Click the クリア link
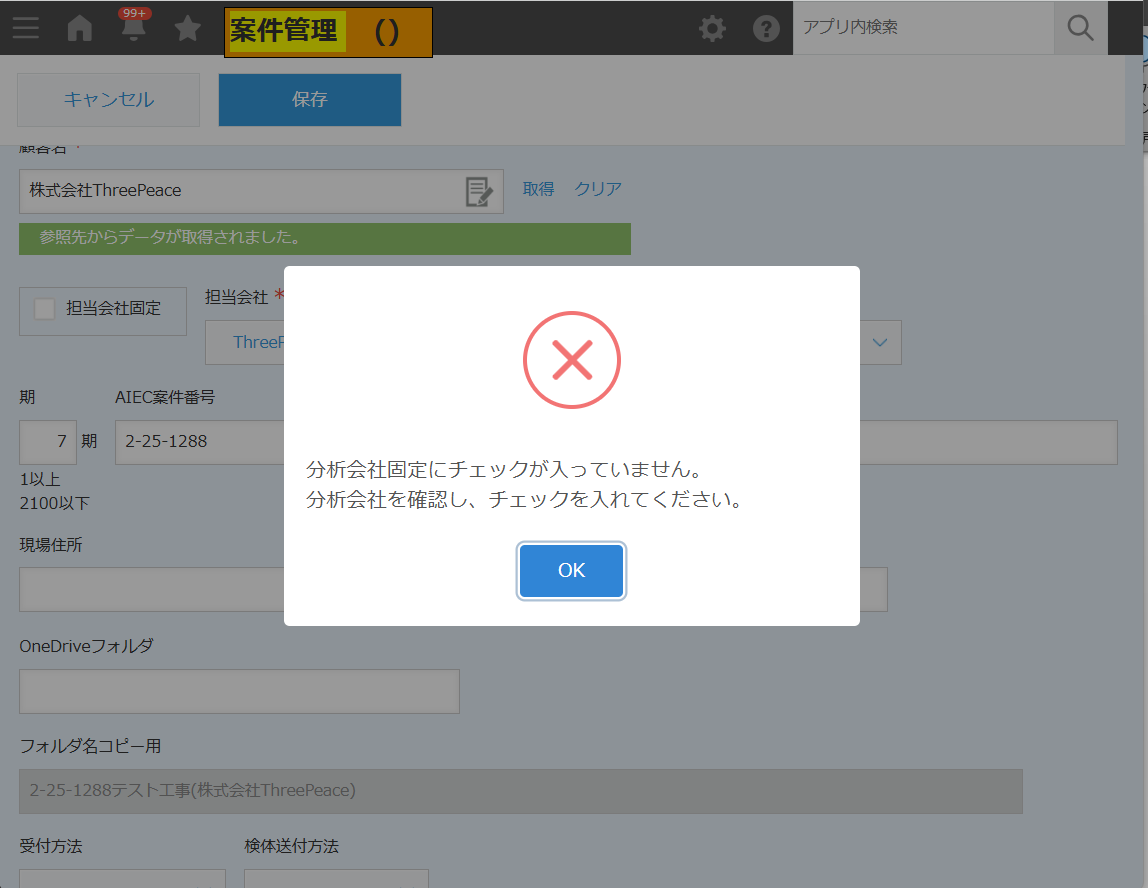 coord(598,189)
